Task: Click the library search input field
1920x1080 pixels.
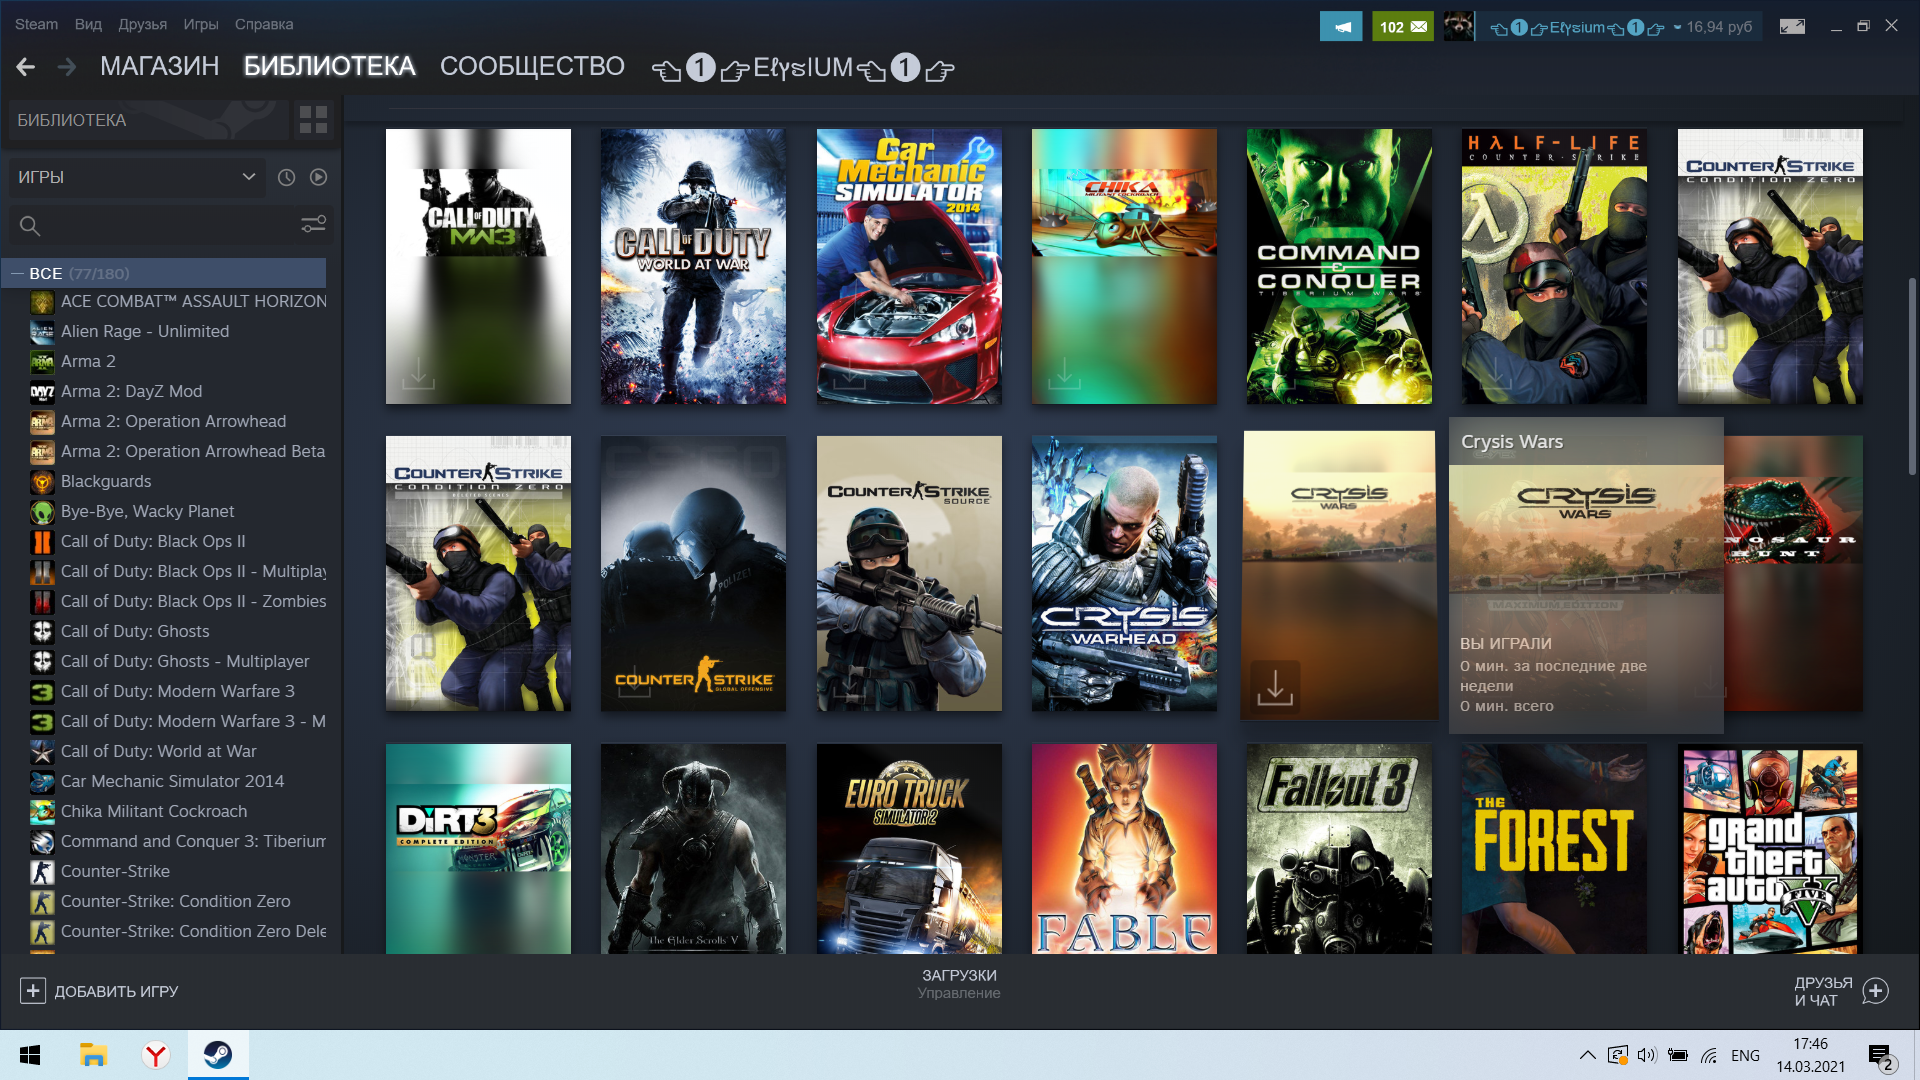Action: 170,226
